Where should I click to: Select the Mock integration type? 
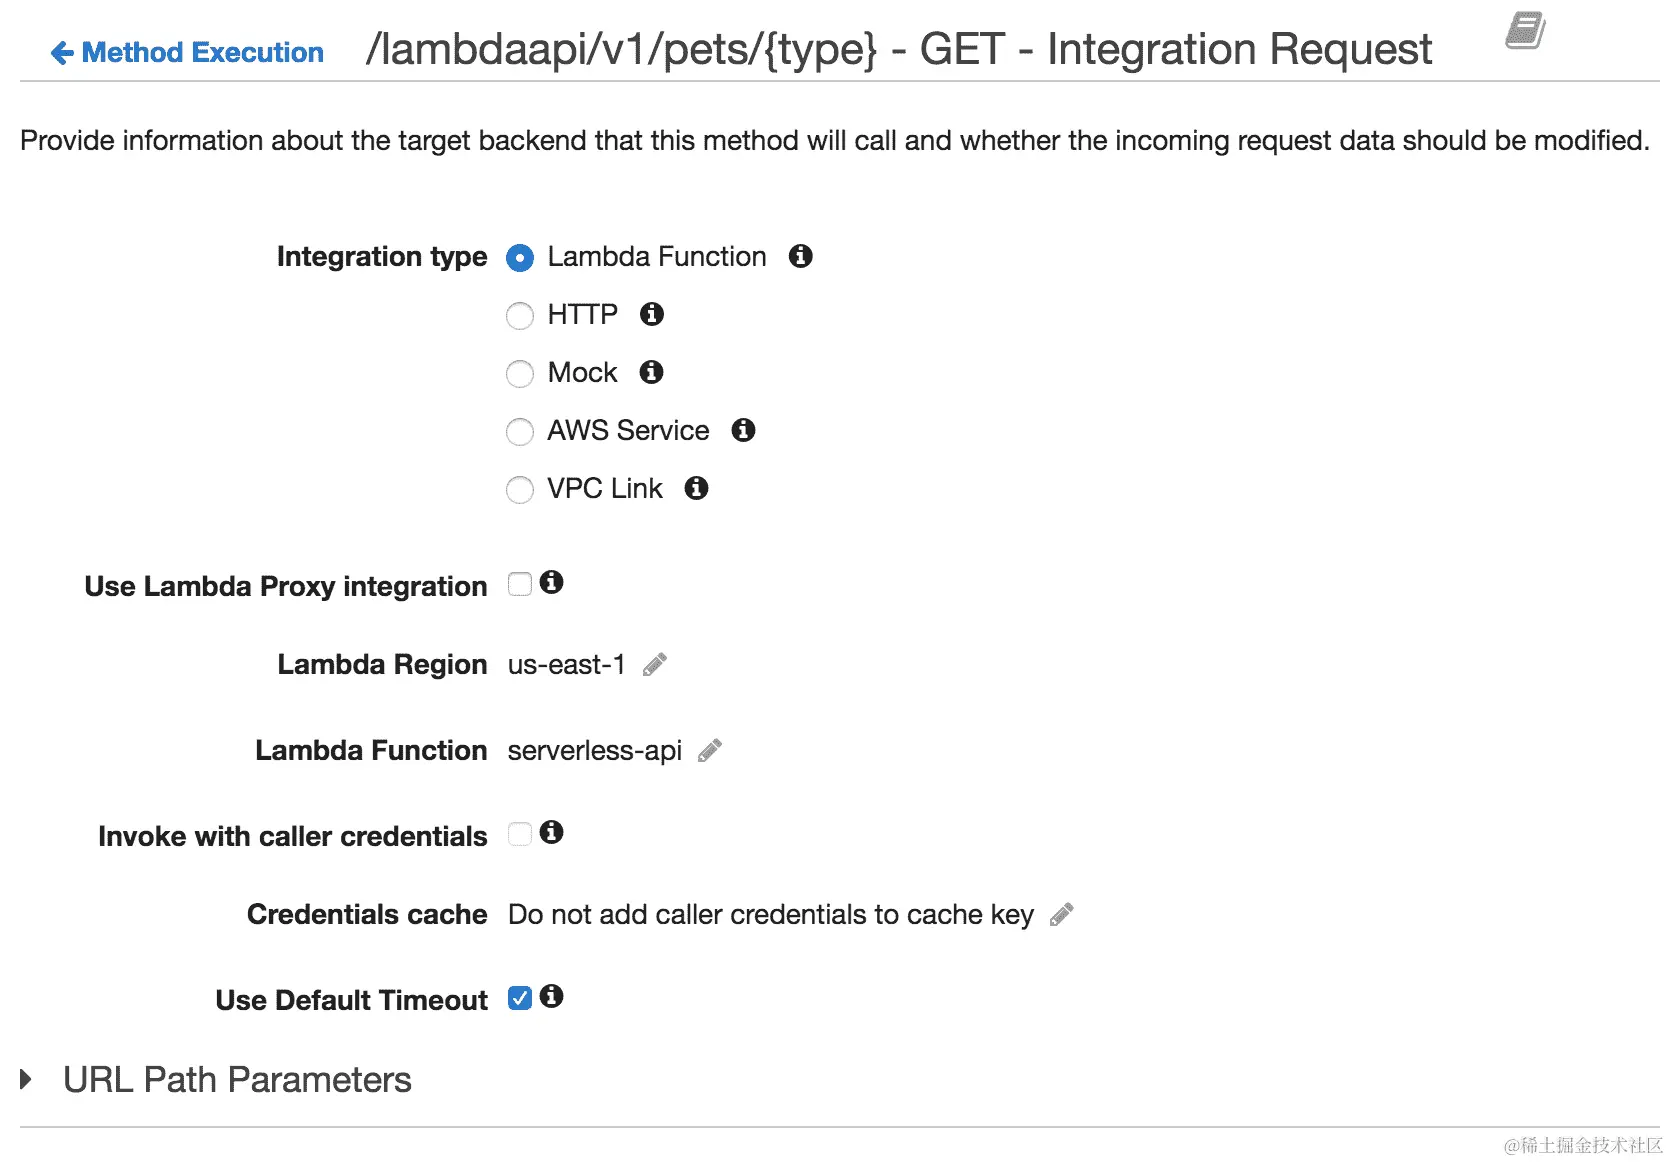click(520, 374)
